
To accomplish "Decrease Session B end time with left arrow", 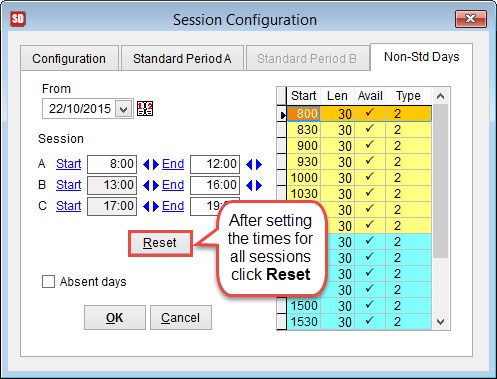I will [x=249, y=185].
